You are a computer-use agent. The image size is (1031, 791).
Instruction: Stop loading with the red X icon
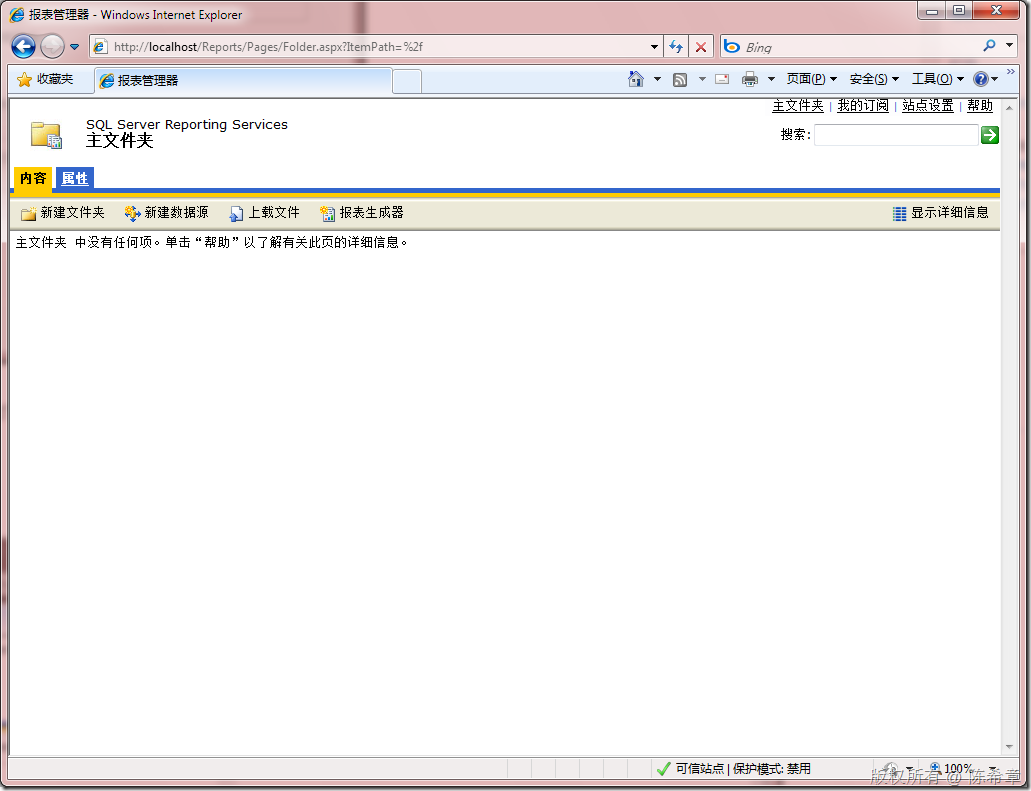[701, 47]
